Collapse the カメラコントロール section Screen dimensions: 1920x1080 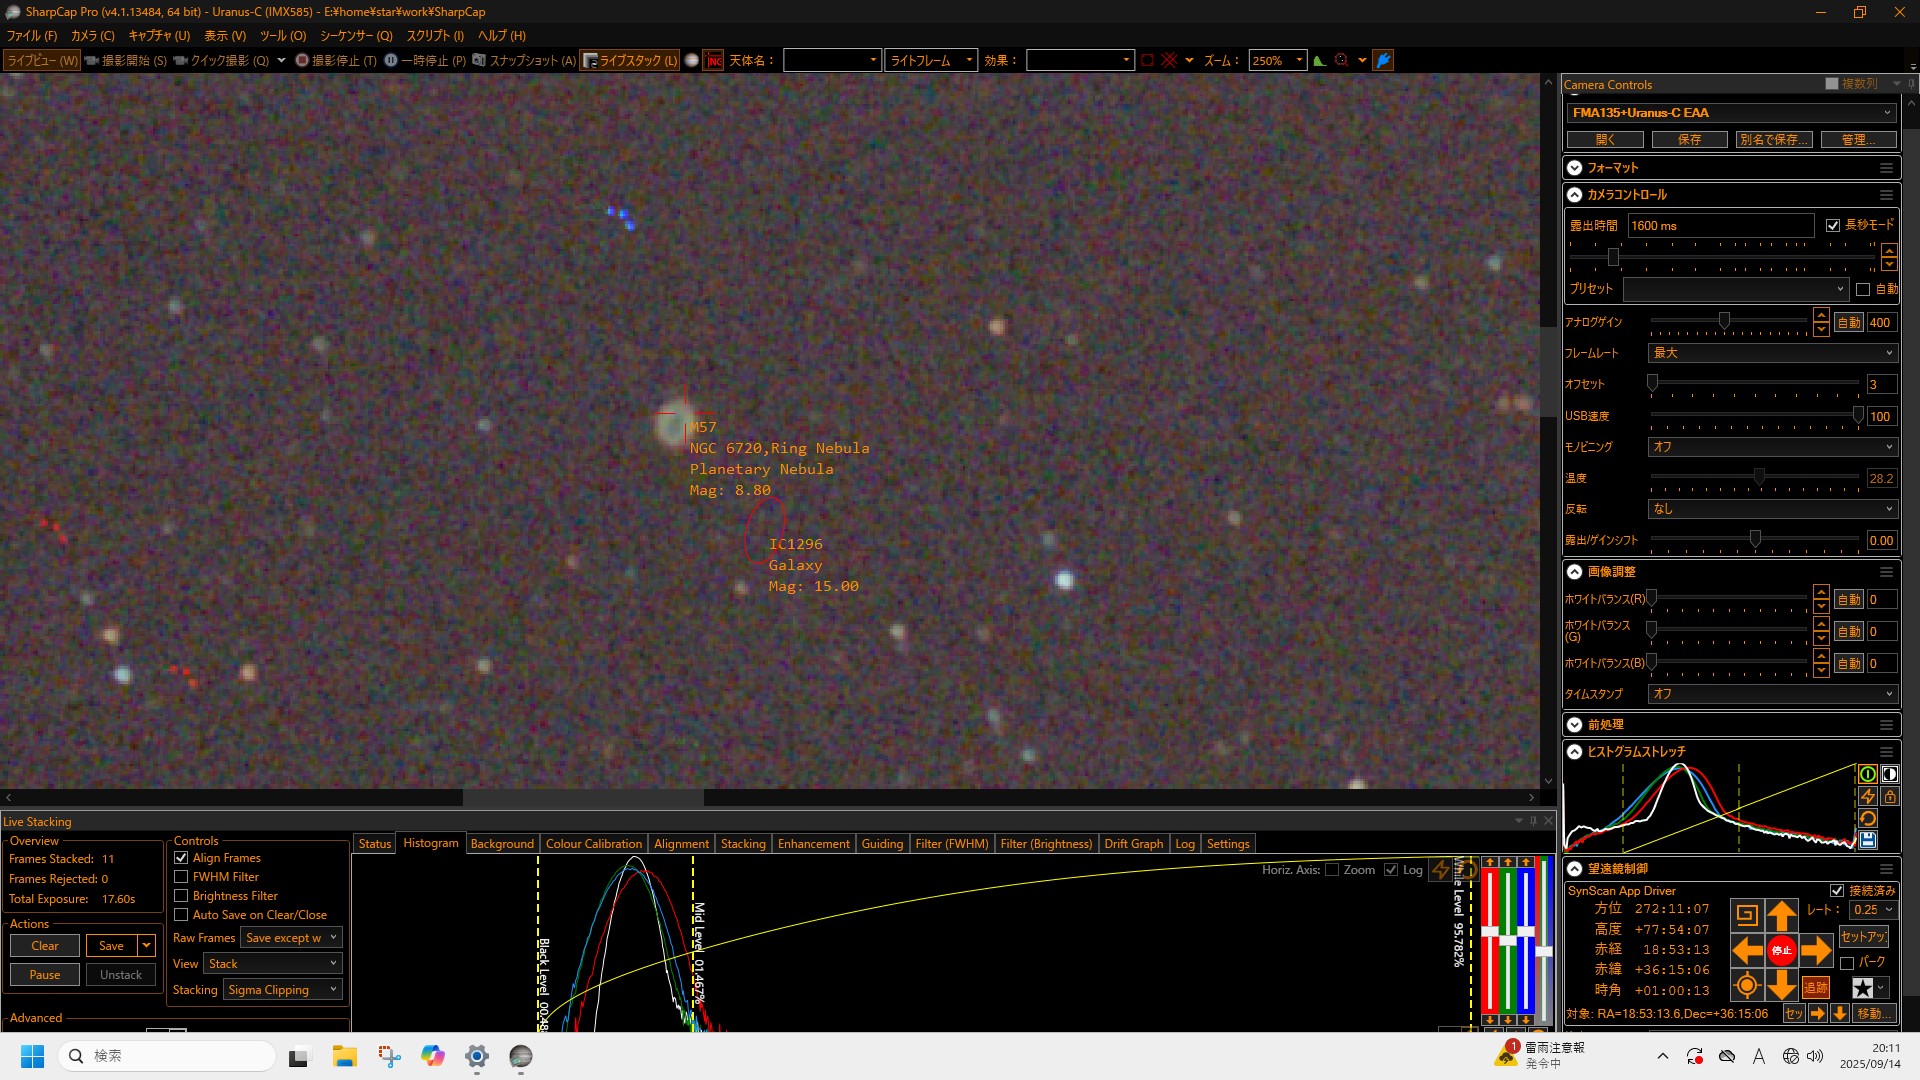point(1575,195)
